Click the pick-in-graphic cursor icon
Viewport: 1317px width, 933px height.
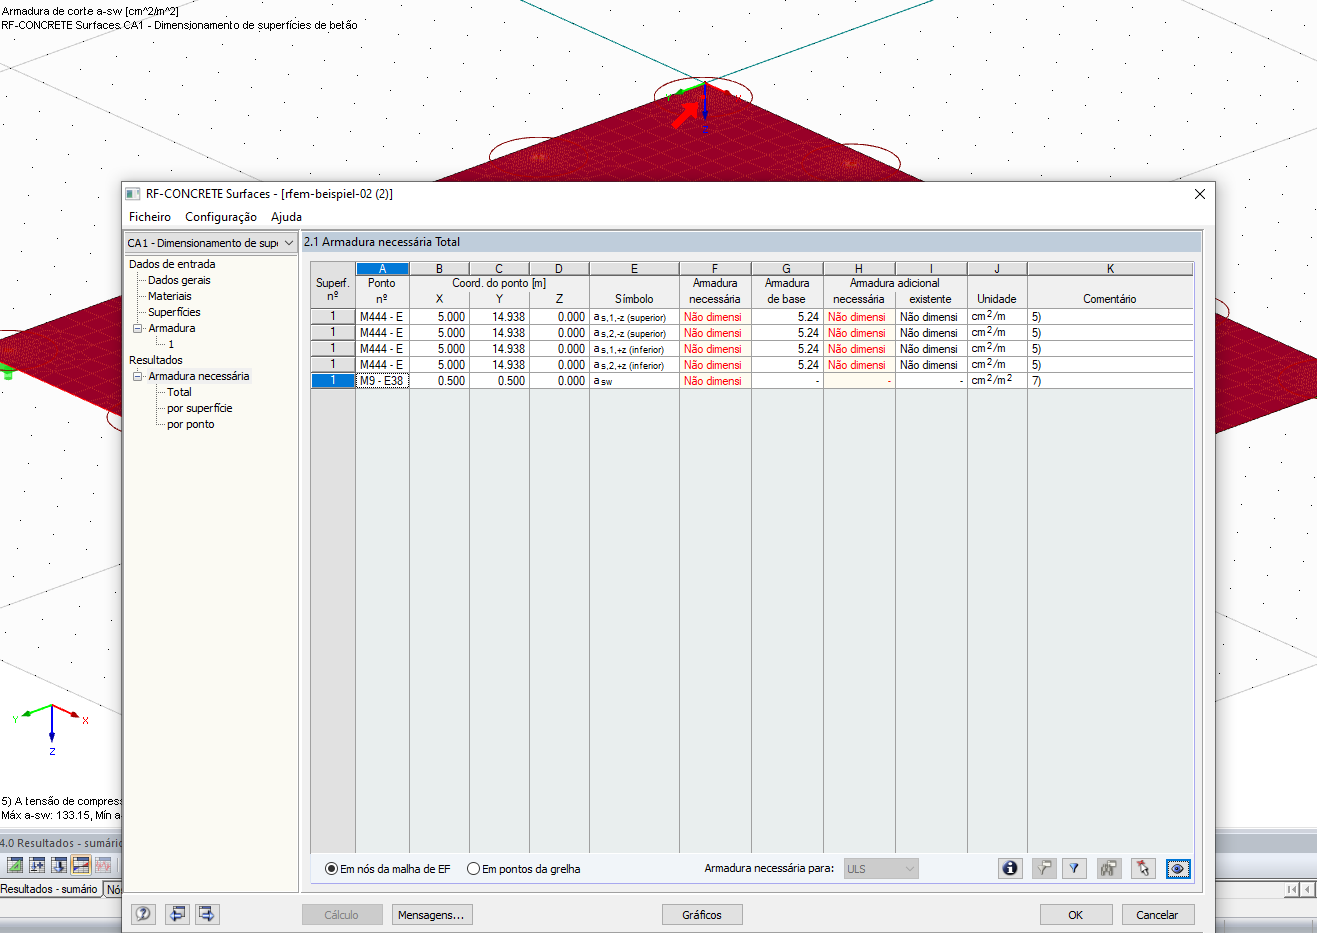pos(1143,868)
